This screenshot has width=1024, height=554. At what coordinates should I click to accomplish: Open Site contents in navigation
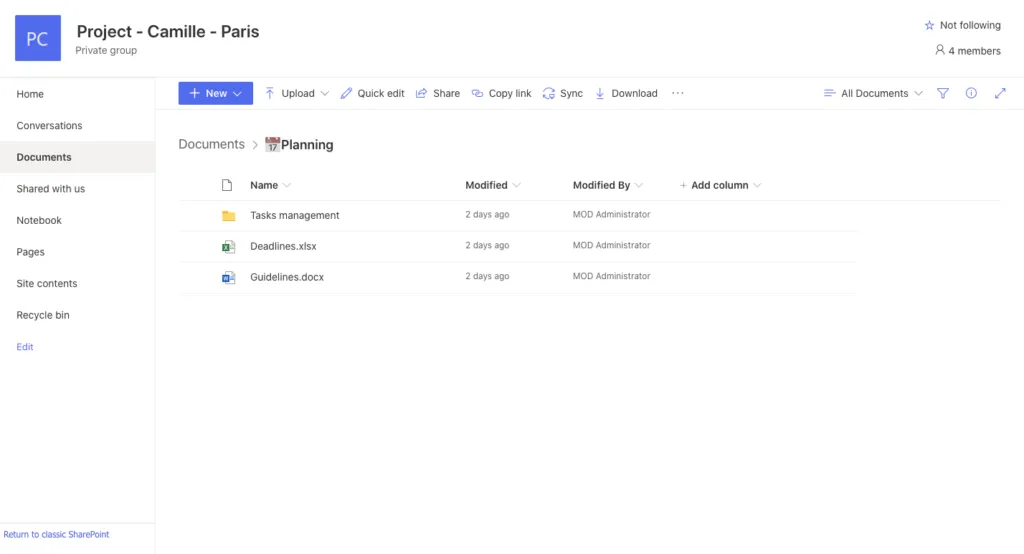click(46, 284)
